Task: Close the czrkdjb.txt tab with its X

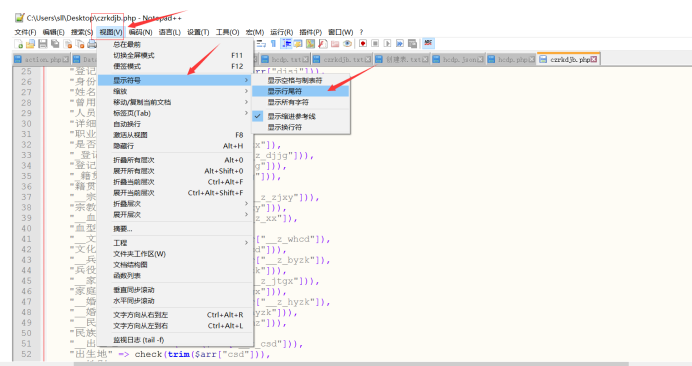Action: [x=367, y=59]
